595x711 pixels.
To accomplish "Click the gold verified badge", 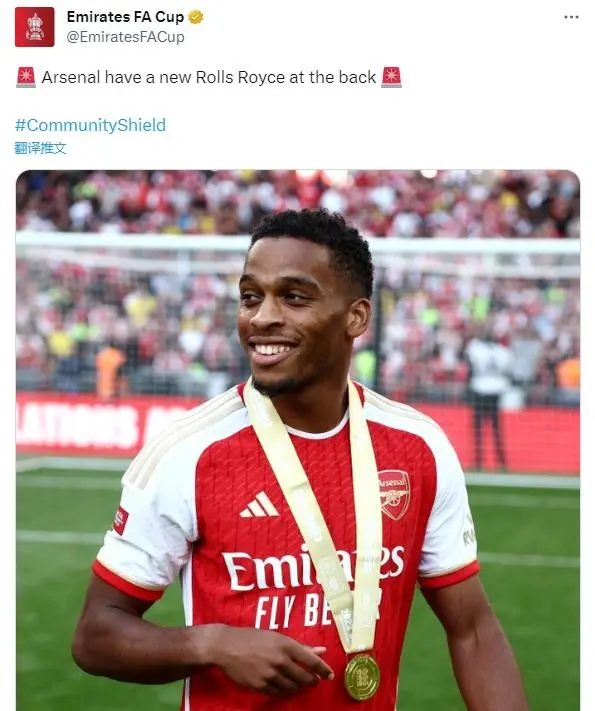I will click(x=195, y=17).
